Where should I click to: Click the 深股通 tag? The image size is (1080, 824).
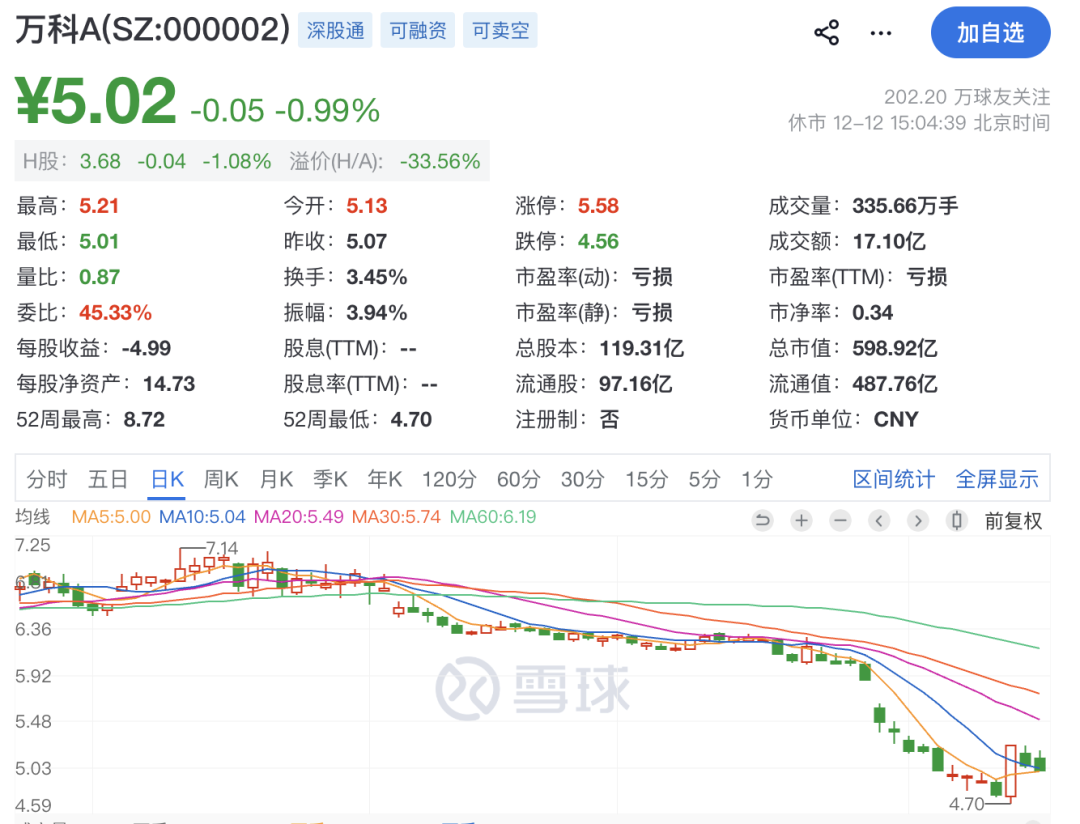tap(335, 30)
